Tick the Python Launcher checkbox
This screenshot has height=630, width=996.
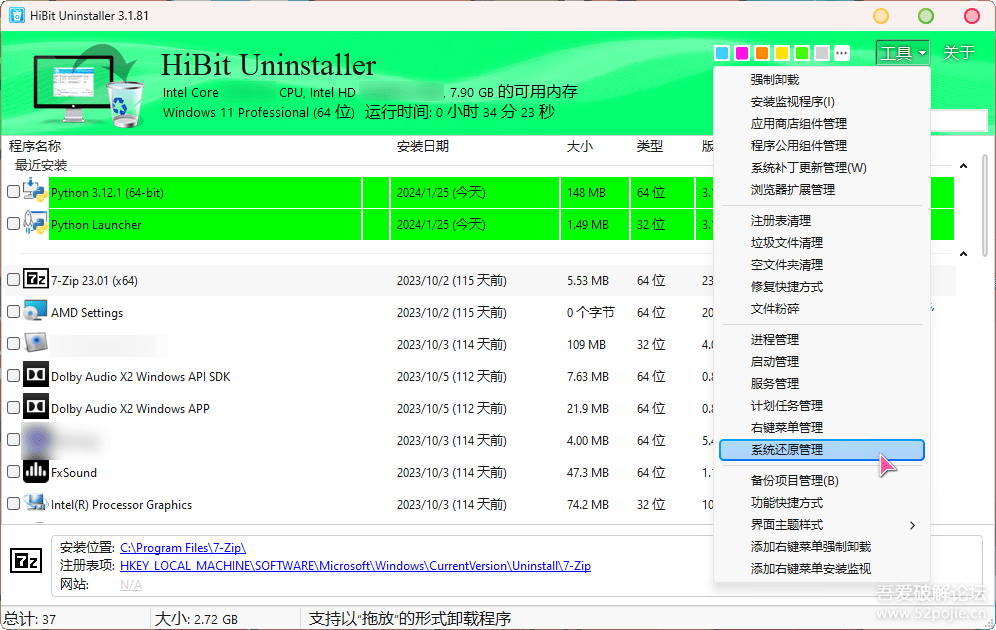click(x=13, y=224)
